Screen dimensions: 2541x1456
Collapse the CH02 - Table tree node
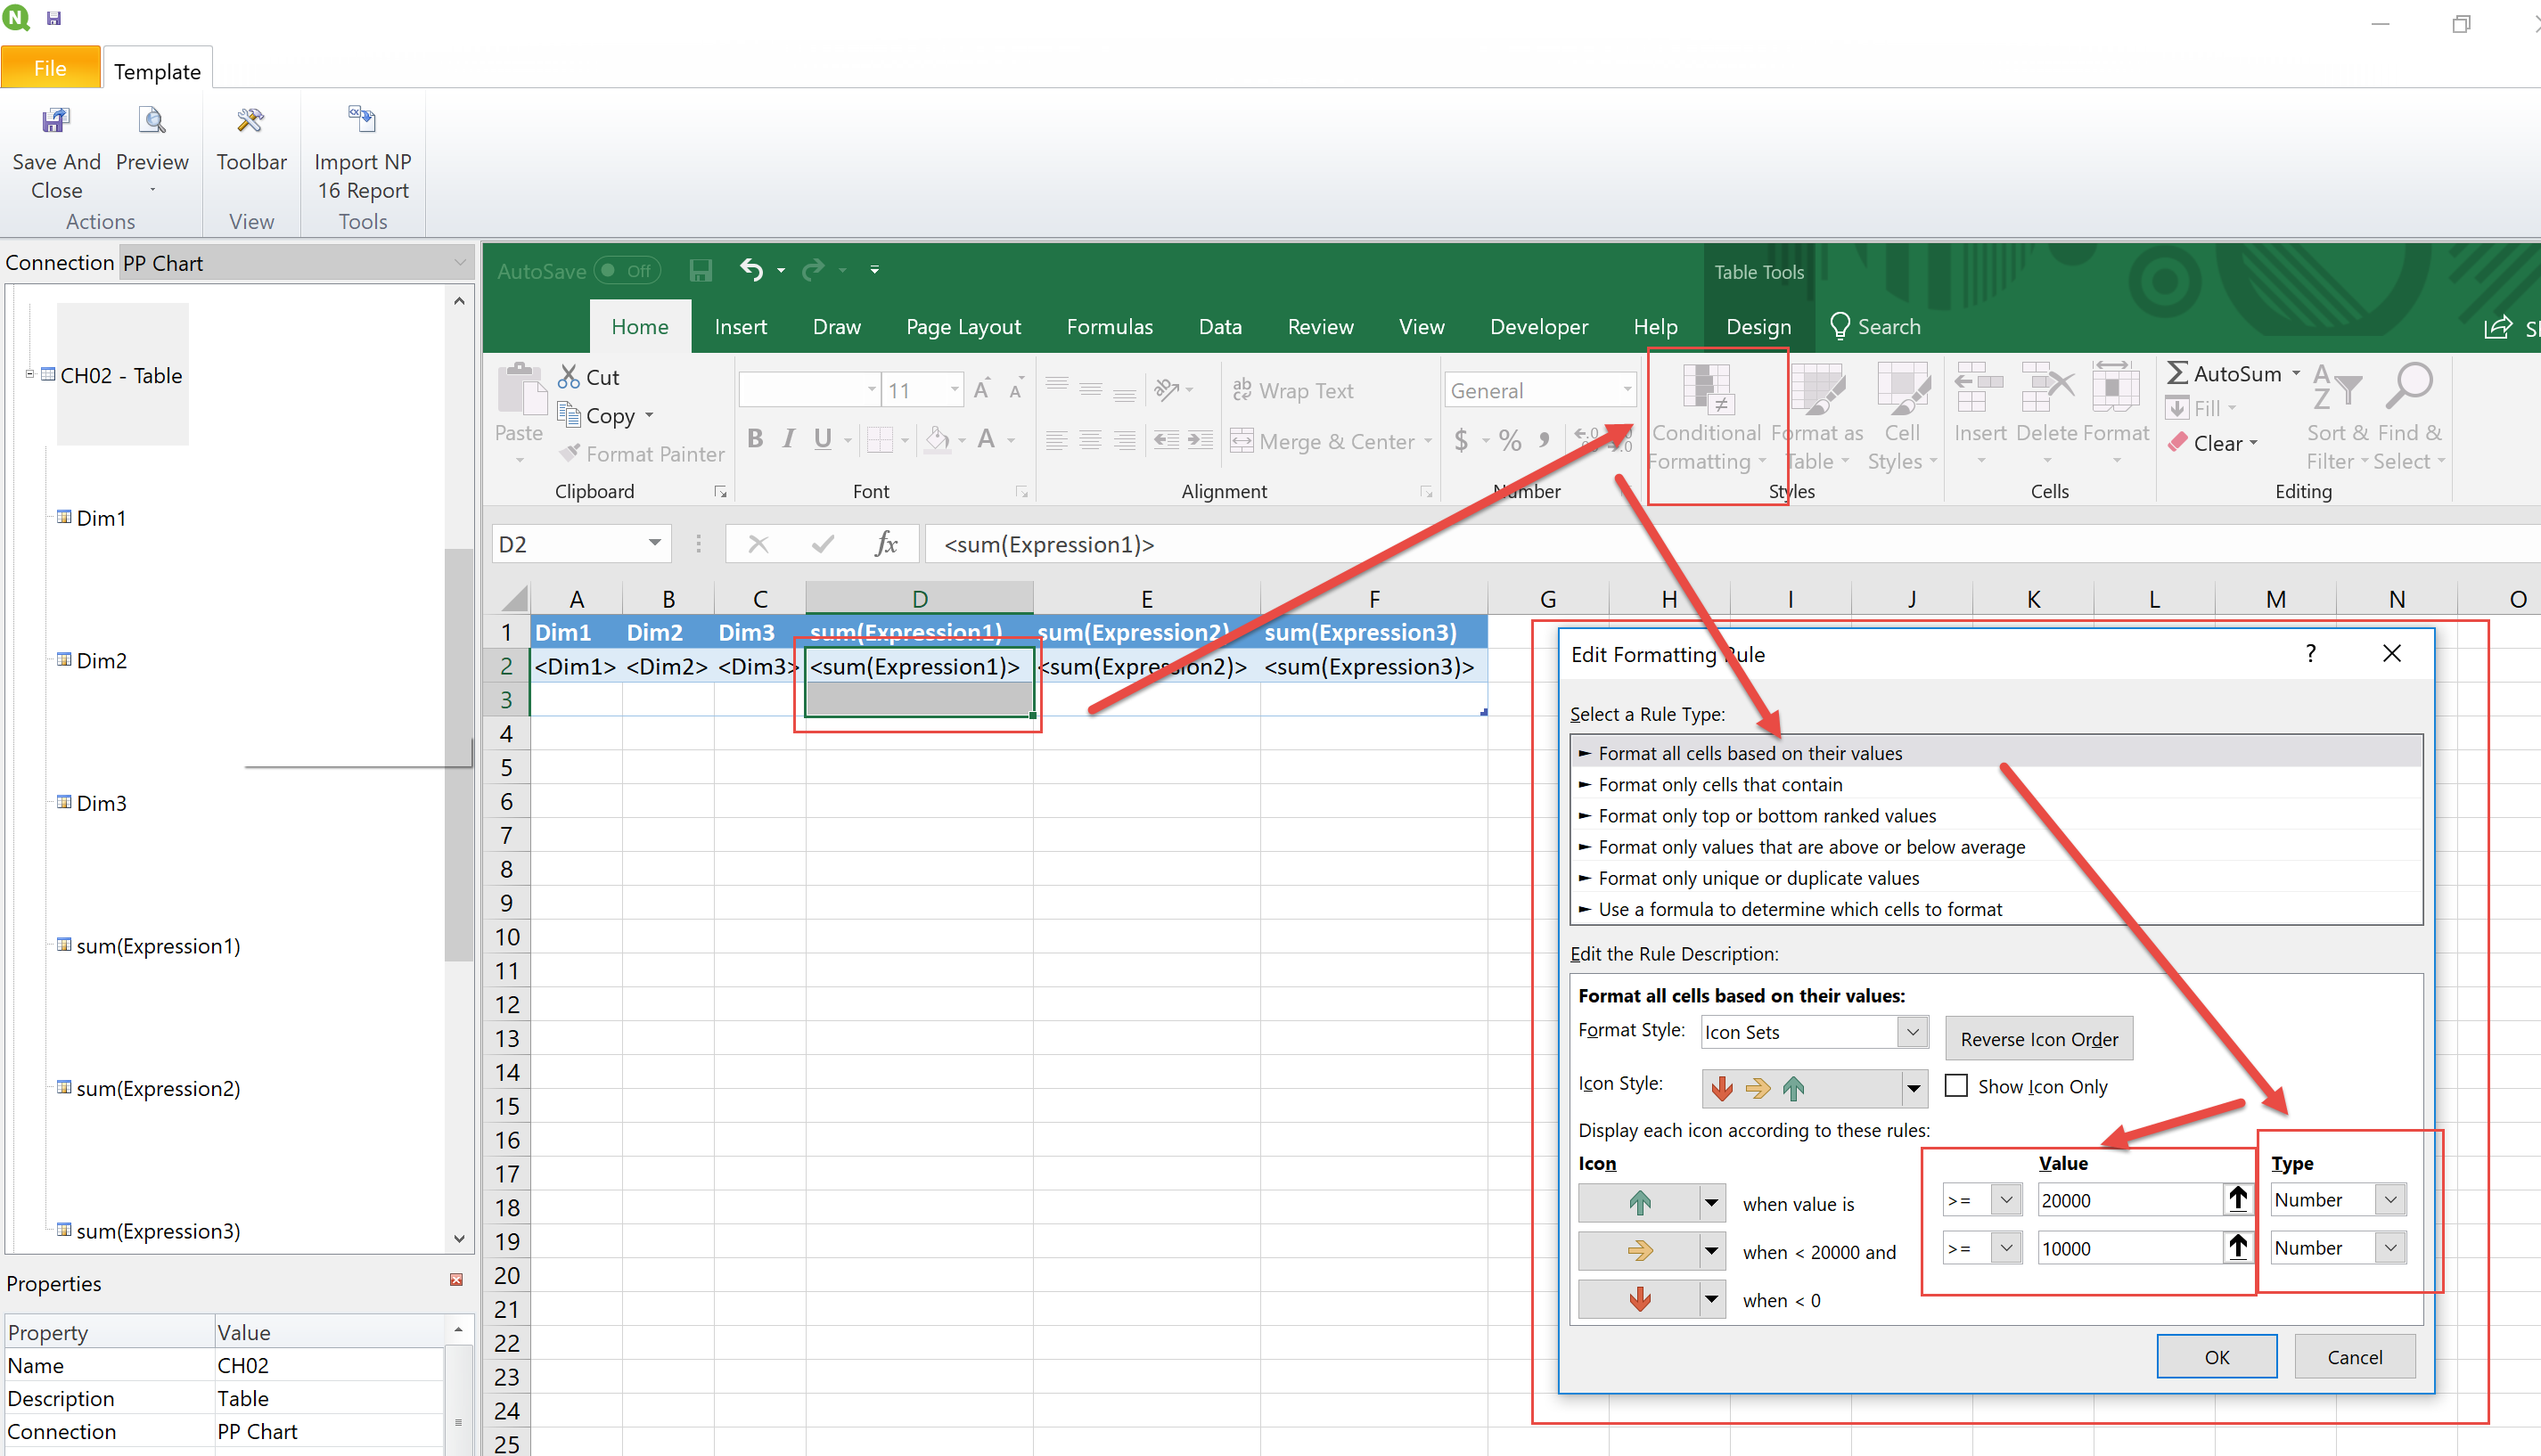click(x=30, y=375)
